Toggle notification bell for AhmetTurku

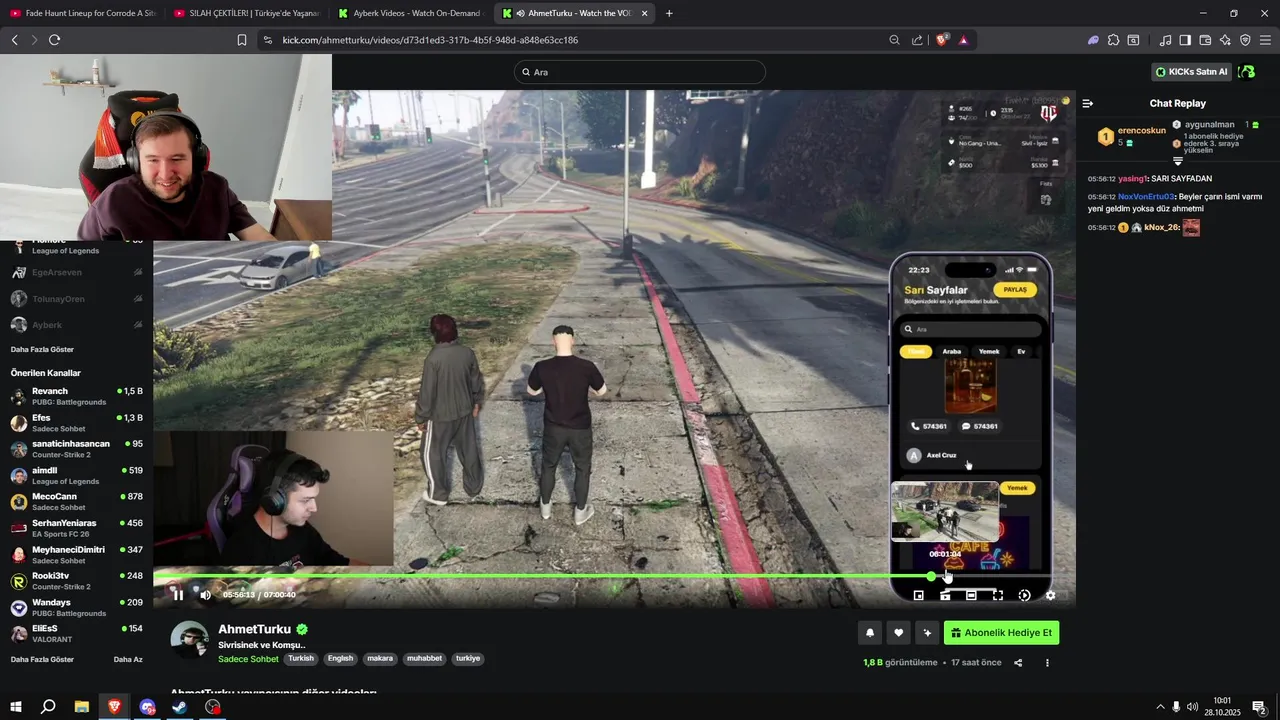point(870,633)
